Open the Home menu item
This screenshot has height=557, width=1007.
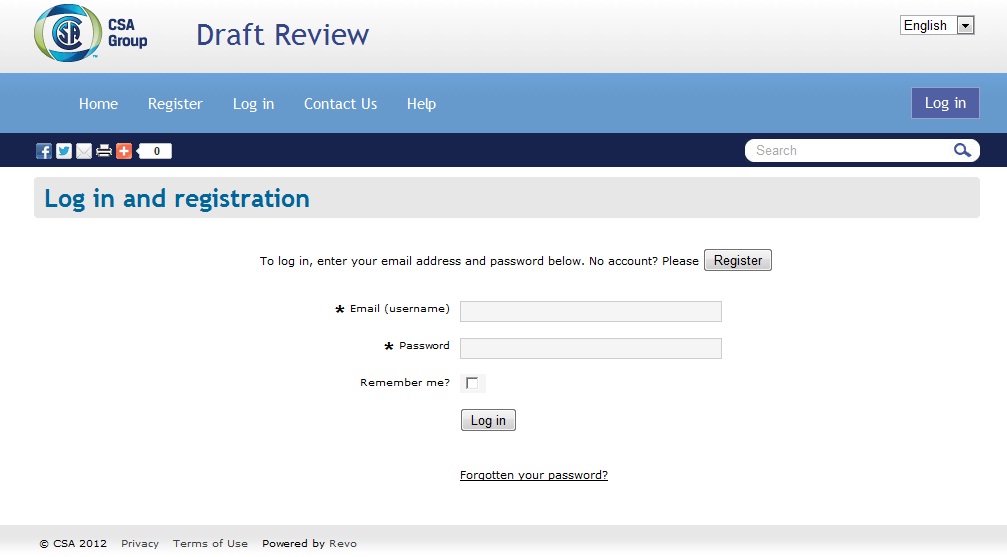[x=98, y=103]
